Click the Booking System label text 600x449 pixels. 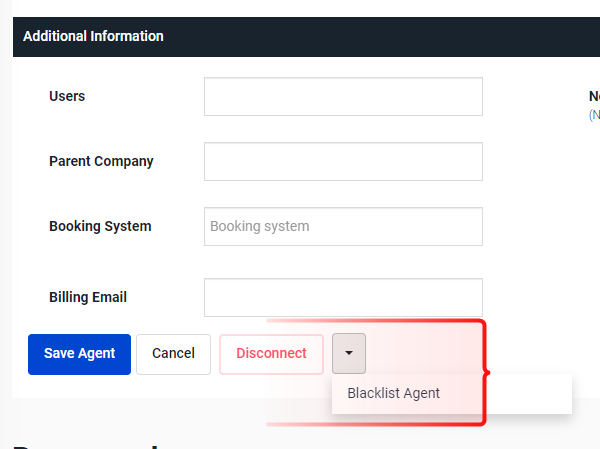(100, 227)
